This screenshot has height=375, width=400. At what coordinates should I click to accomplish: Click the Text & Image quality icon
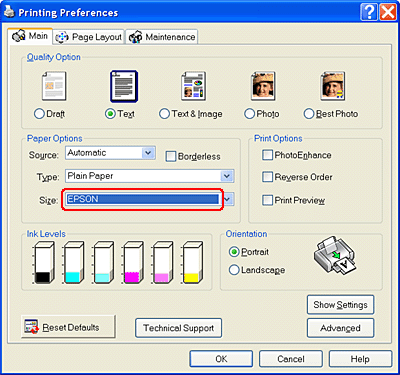(193, 86)
